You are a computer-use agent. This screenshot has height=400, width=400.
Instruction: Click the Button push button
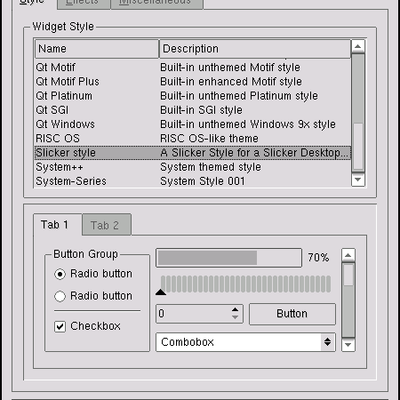click(x=292, y=314)
